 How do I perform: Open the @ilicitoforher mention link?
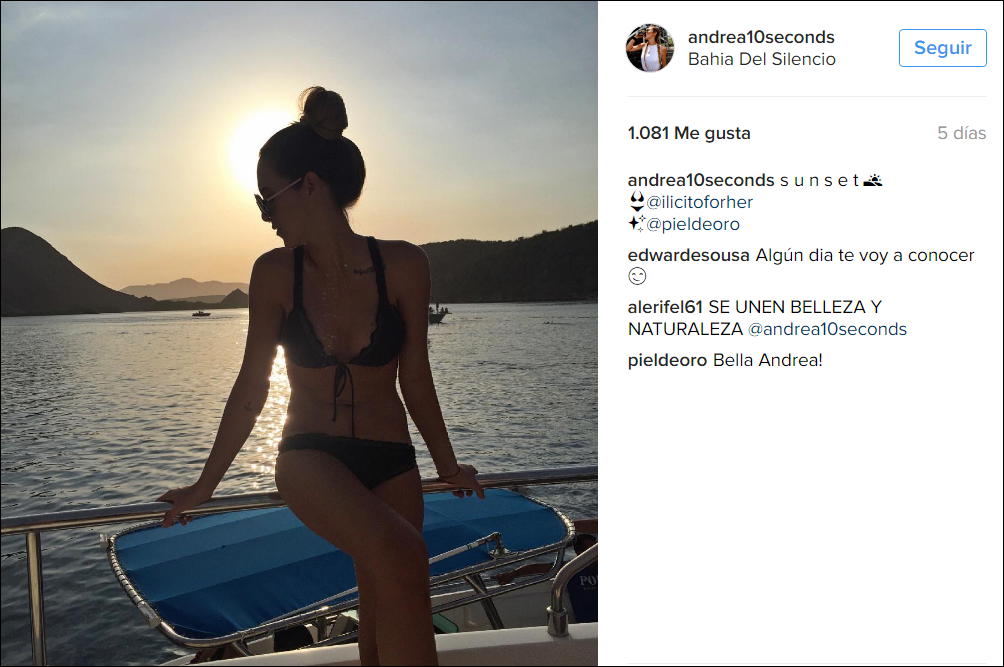pyautogui.click(x=699, y=202)
